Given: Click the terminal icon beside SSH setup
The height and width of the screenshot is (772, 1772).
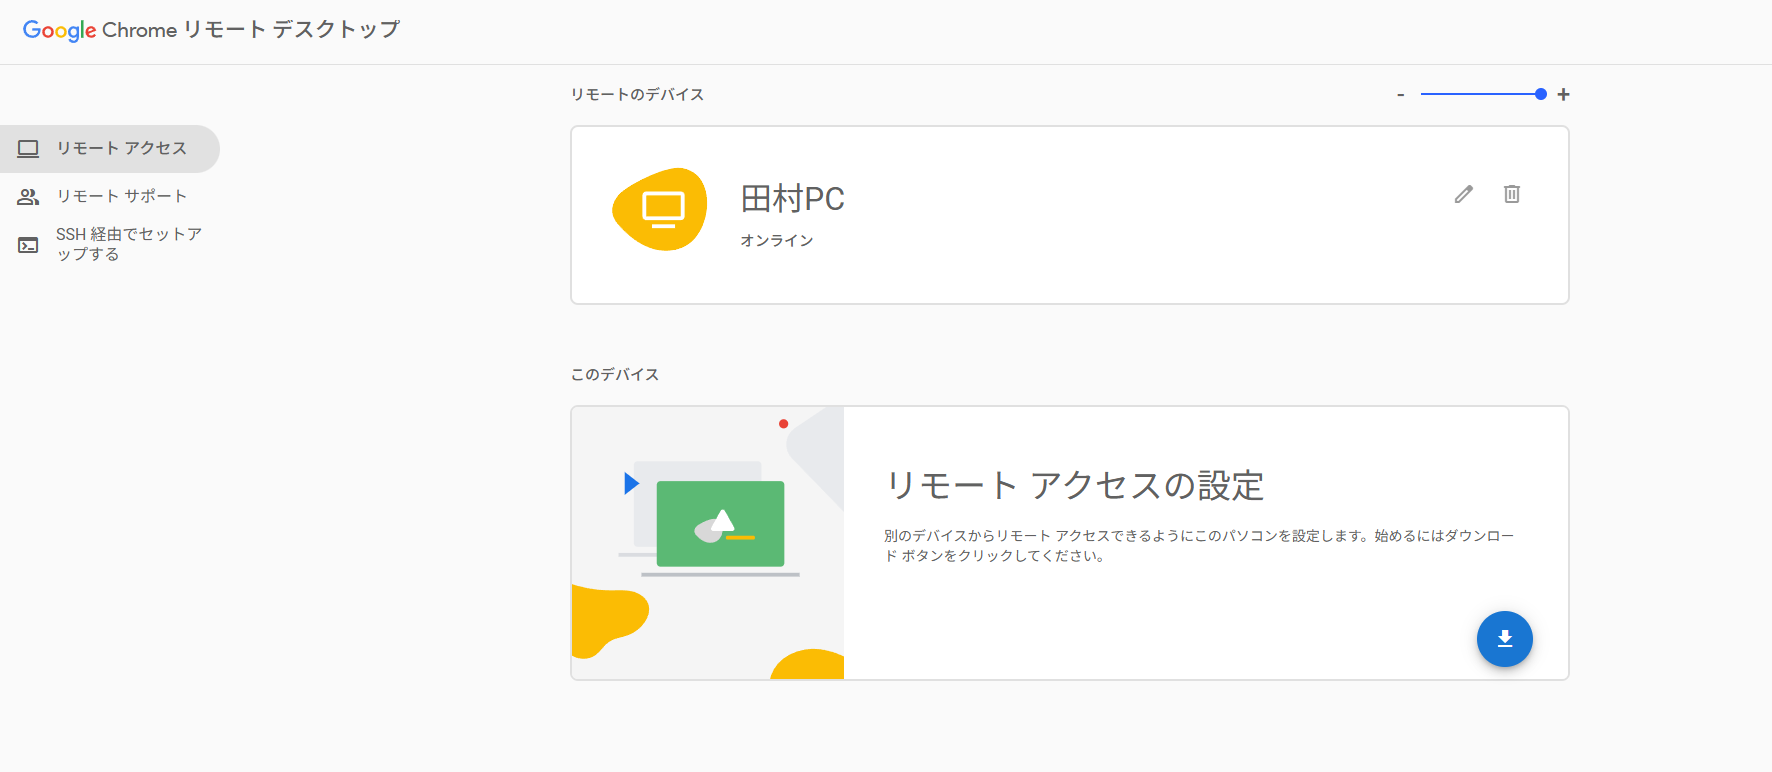Looking at the screenshot, I should 28,245.
